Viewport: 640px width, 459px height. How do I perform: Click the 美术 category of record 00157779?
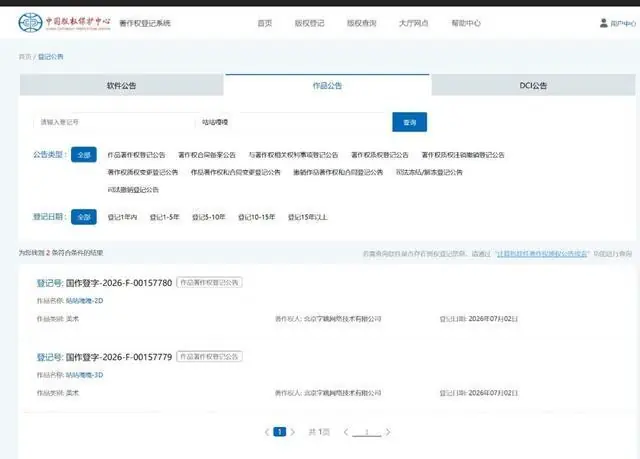coord(73,393)
